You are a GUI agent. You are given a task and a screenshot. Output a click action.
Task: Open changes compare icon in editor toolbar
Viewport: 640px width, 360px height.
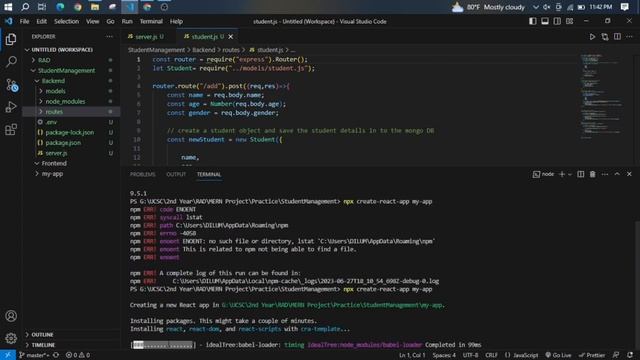point(605,37)
